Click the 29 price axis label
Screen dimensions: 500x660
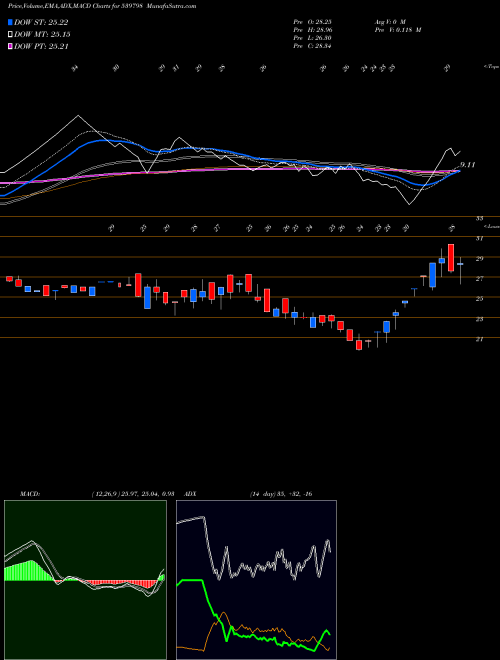(x=479, y=258)
